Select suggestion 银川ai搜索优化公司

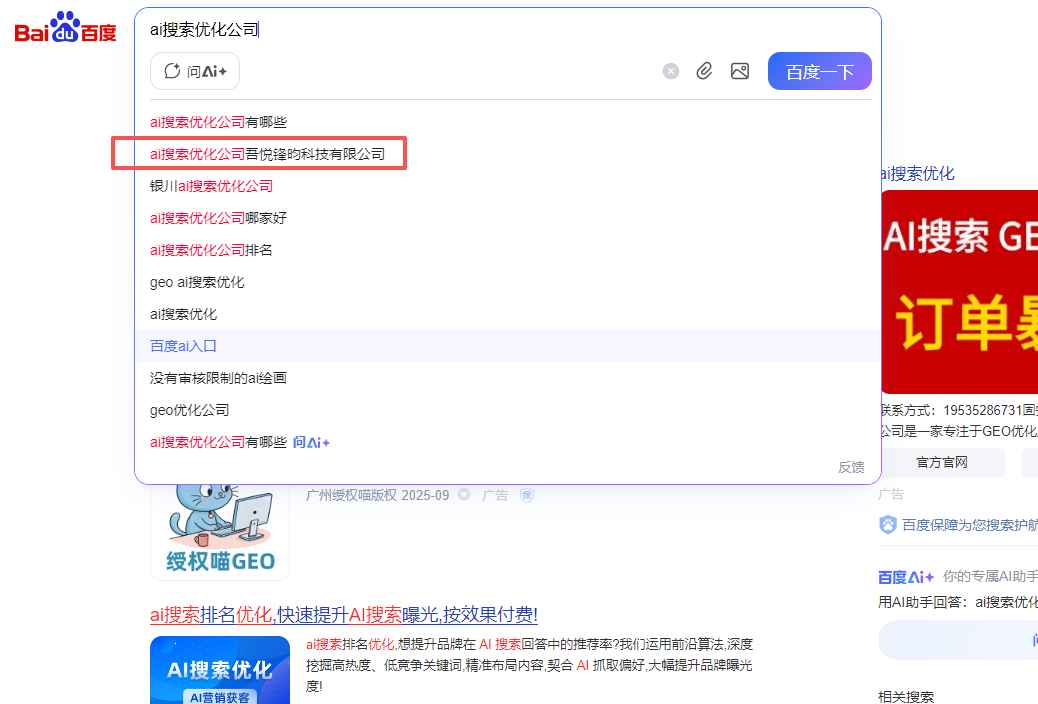[x=211, y=186]
